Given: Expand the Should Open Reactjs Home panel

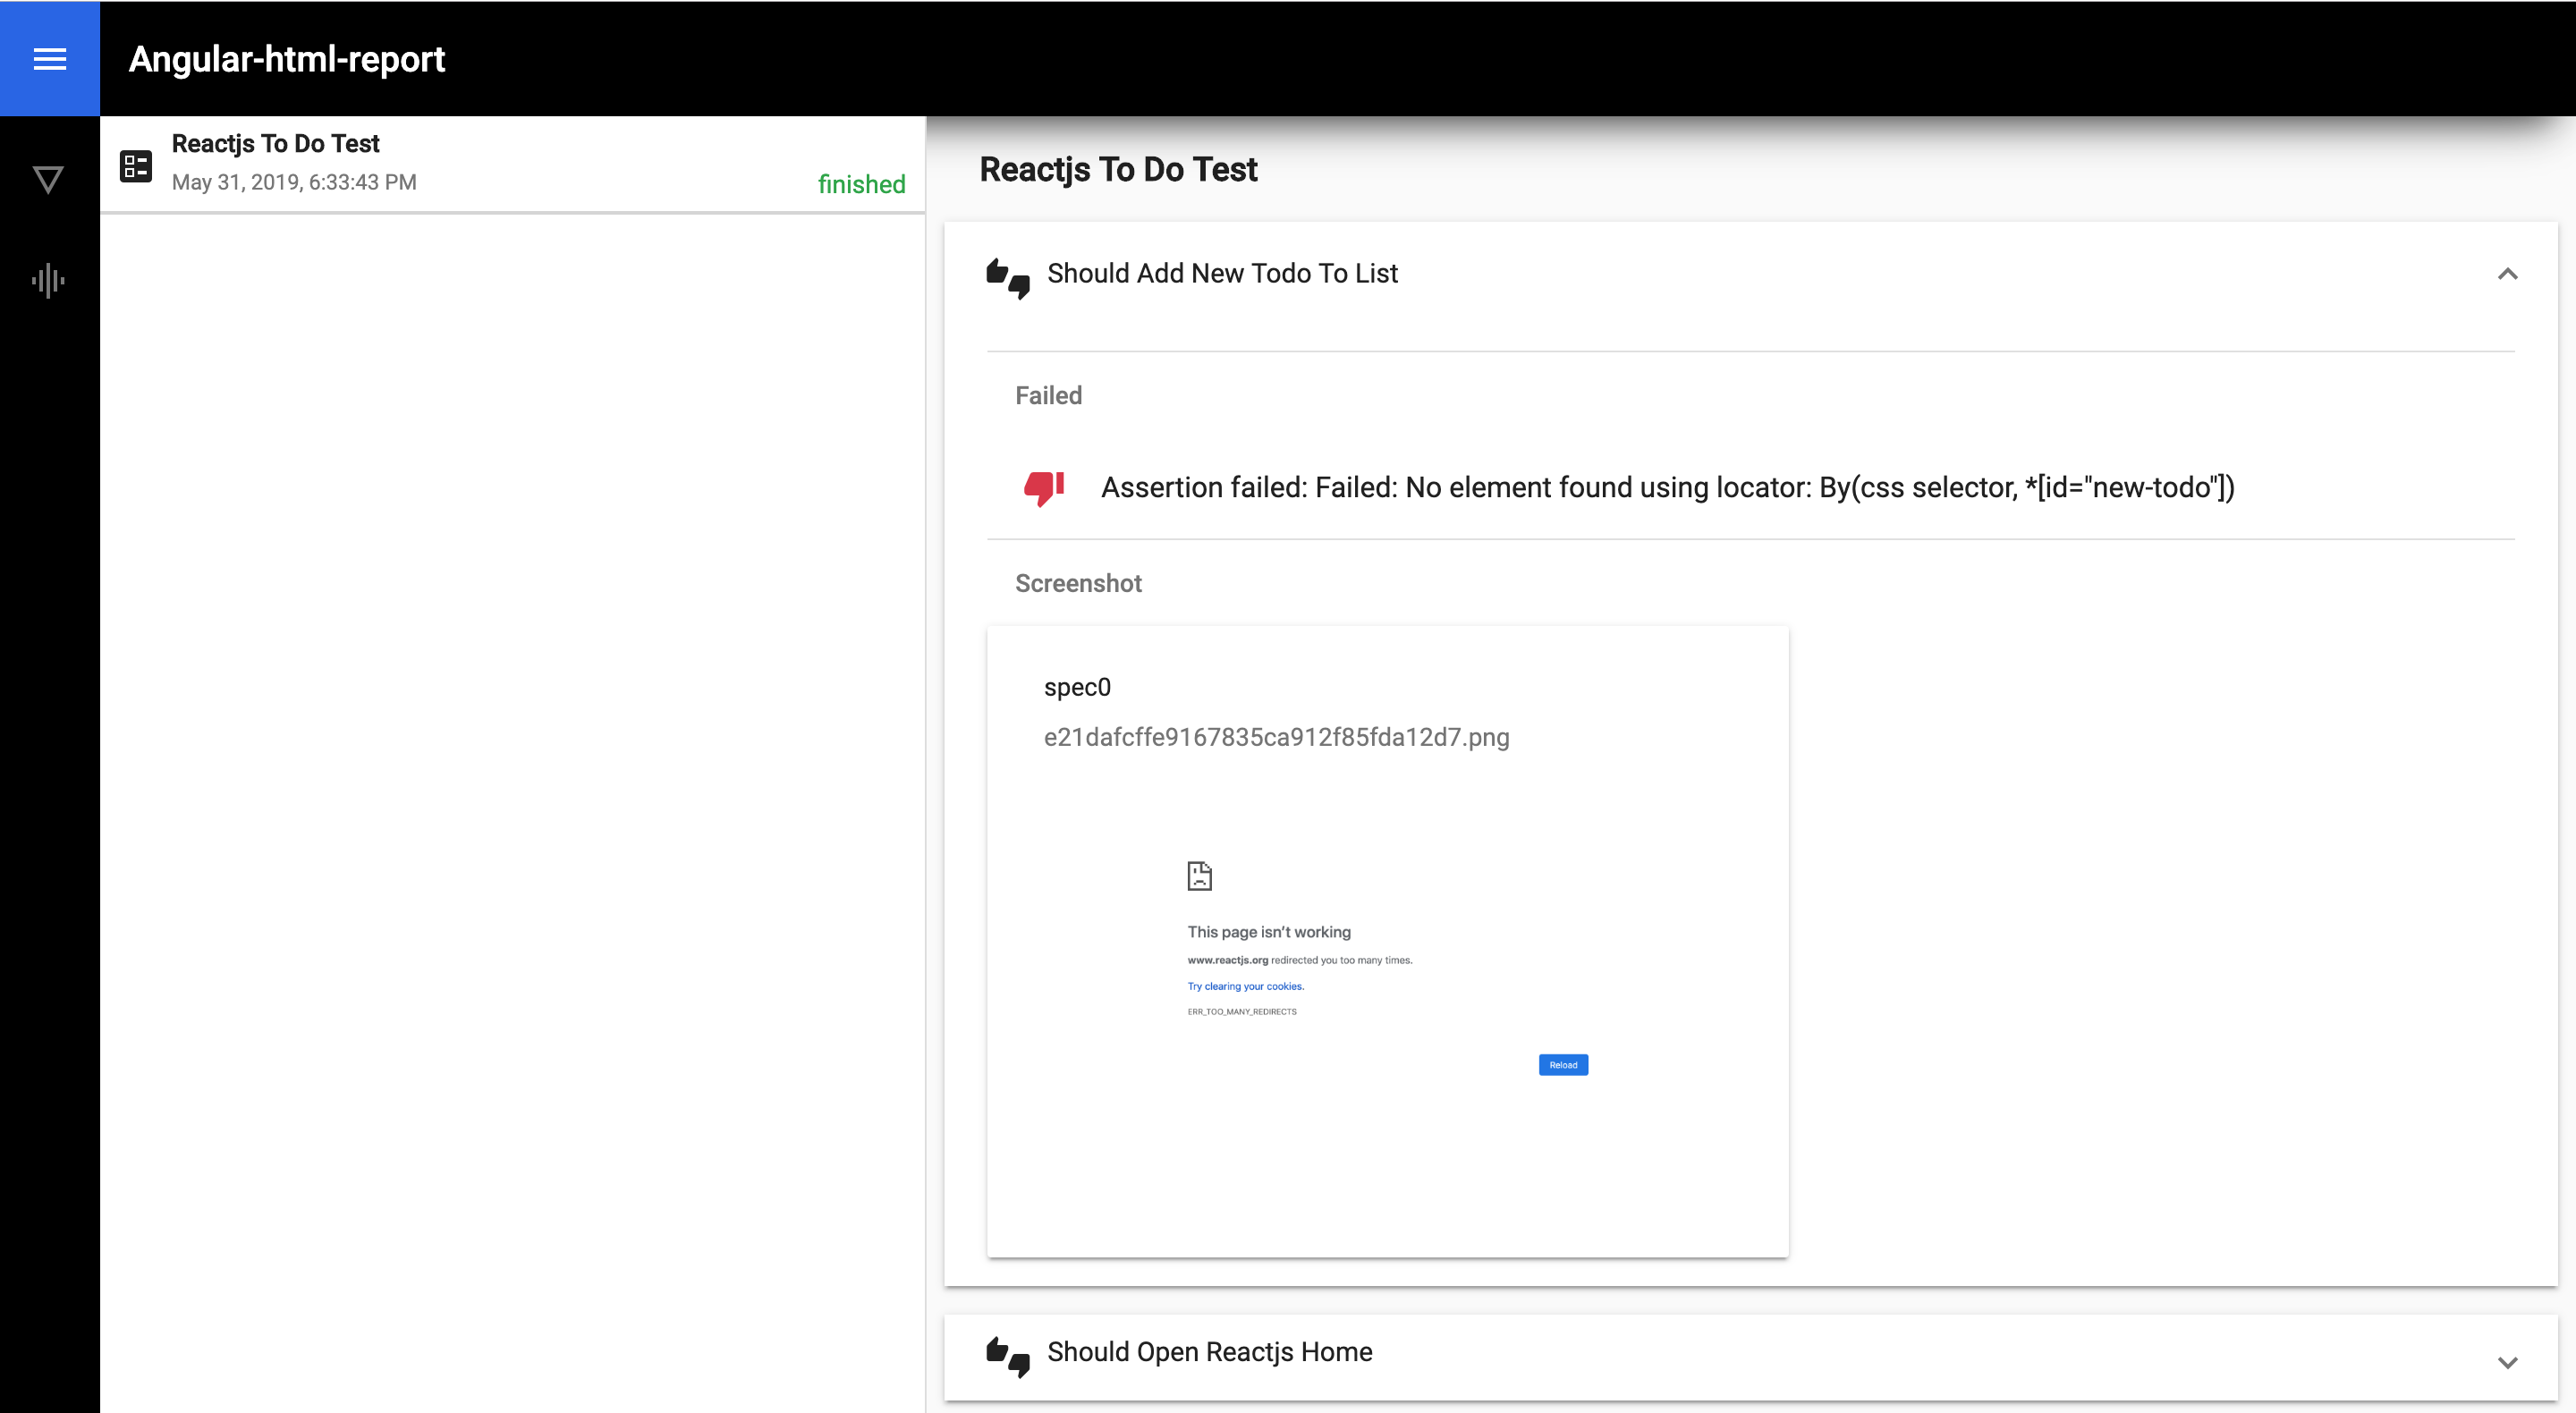Looking at the screenshot, I should tap(2507, 1362).
